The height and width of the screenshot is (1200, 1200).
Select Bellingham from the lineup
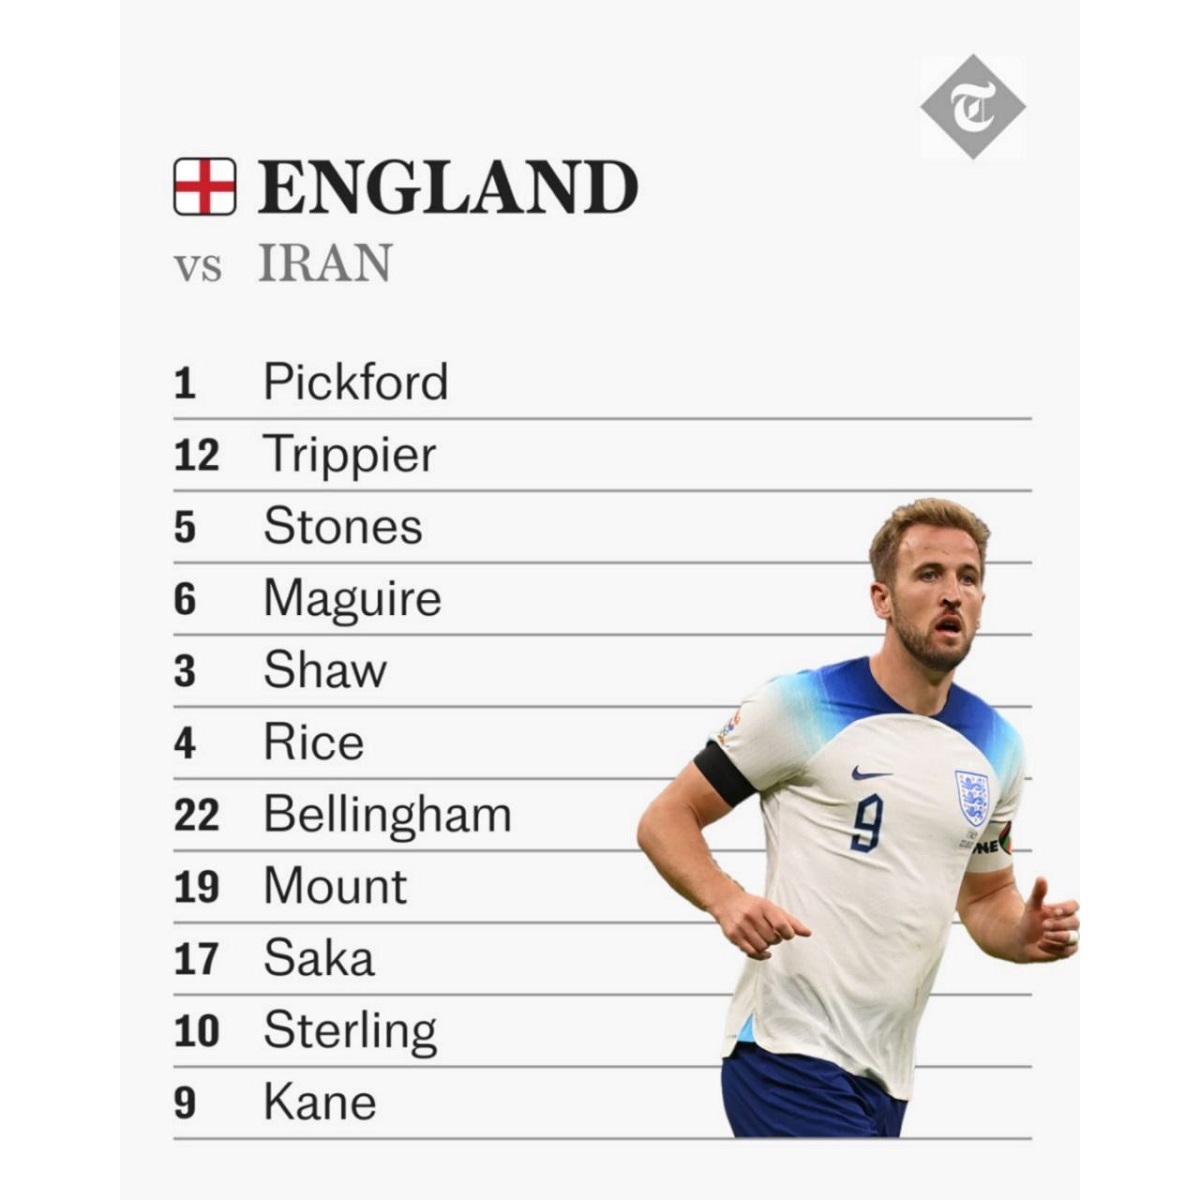tap(387, 815)
